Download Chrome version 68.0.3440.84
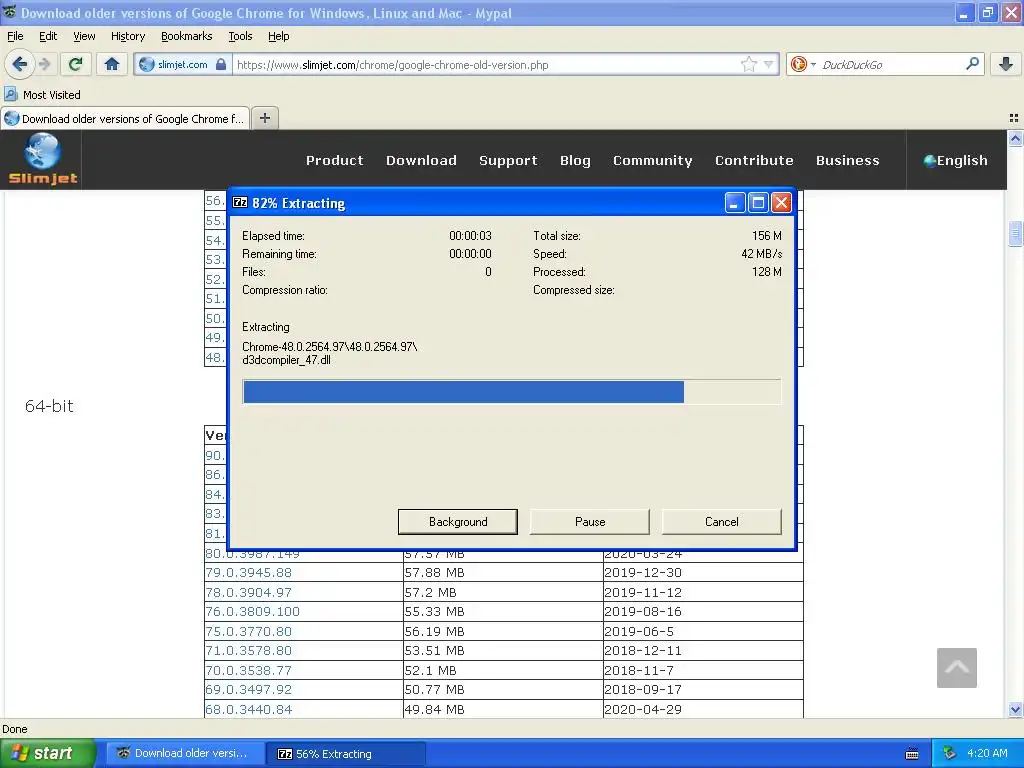This screenshot has height=768, width=1024. pyautogui.click(x=249, y=709)
